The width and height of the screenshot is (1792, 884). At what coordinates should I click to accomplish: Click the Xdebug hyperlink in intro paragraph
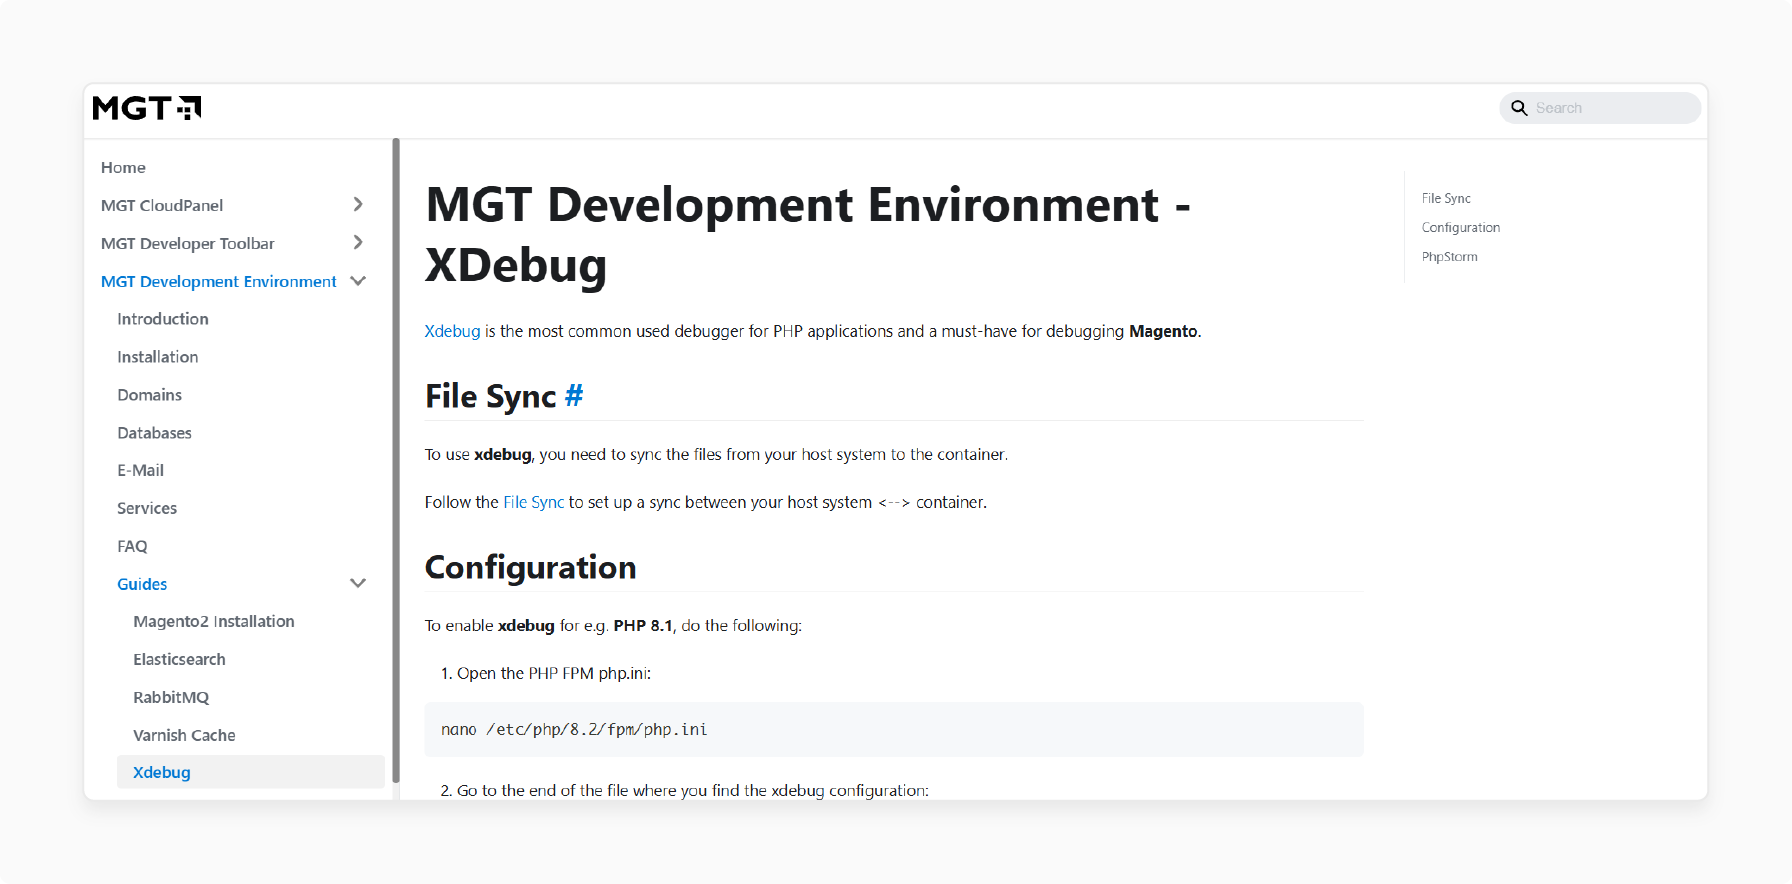pos(452,331)
